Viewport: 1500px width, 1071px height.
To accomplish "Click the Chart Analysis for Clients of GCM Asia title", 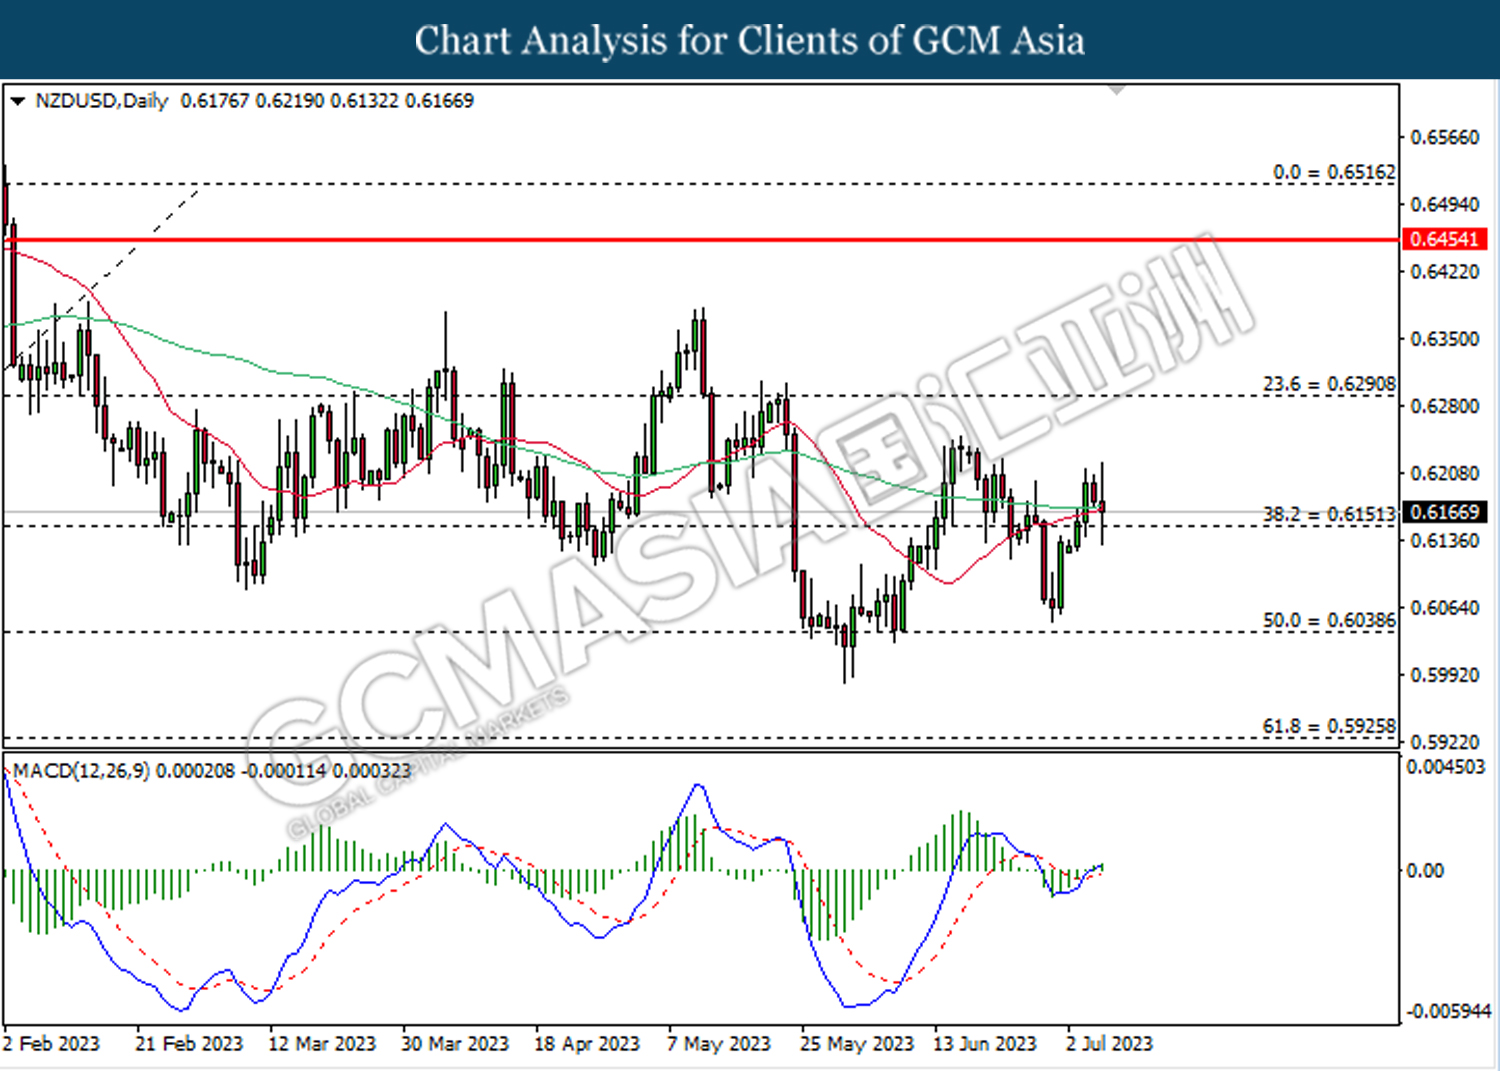I will tap(750, 41).
